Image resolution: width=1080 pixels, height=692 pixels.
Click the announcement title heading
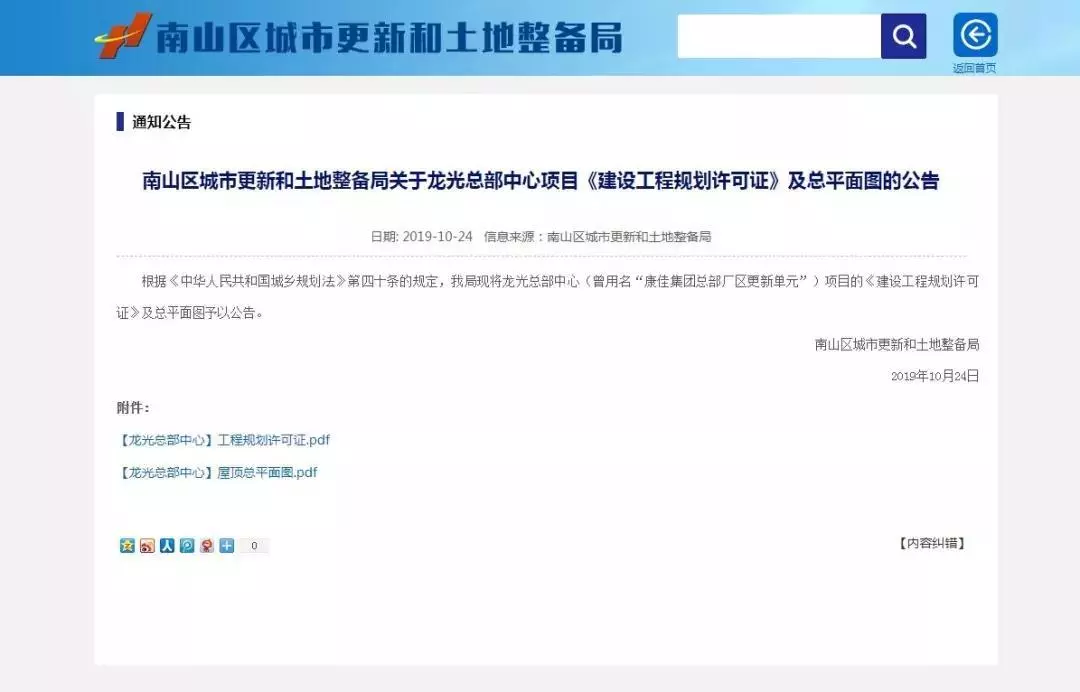540,181
